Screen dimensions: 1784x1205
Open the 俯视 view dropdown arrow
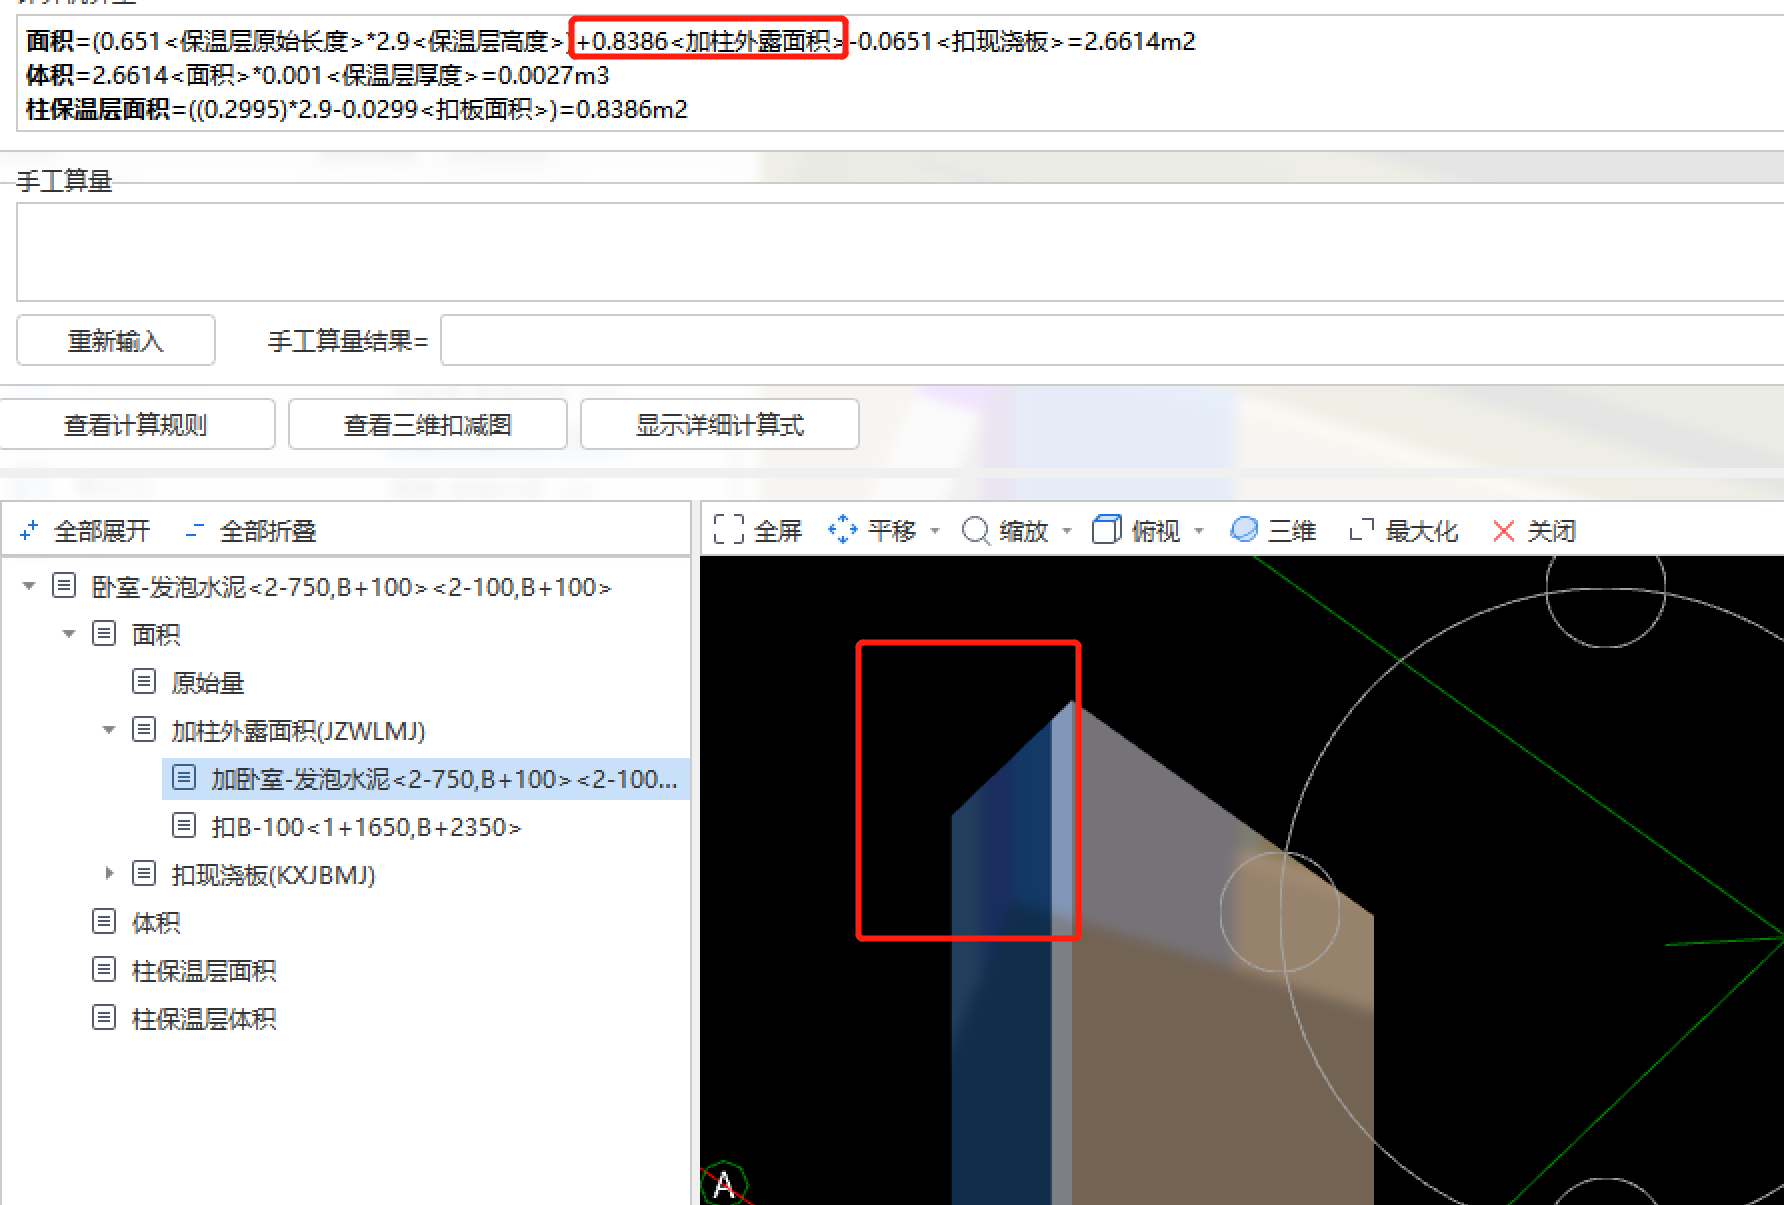(x=1199, y=531)
